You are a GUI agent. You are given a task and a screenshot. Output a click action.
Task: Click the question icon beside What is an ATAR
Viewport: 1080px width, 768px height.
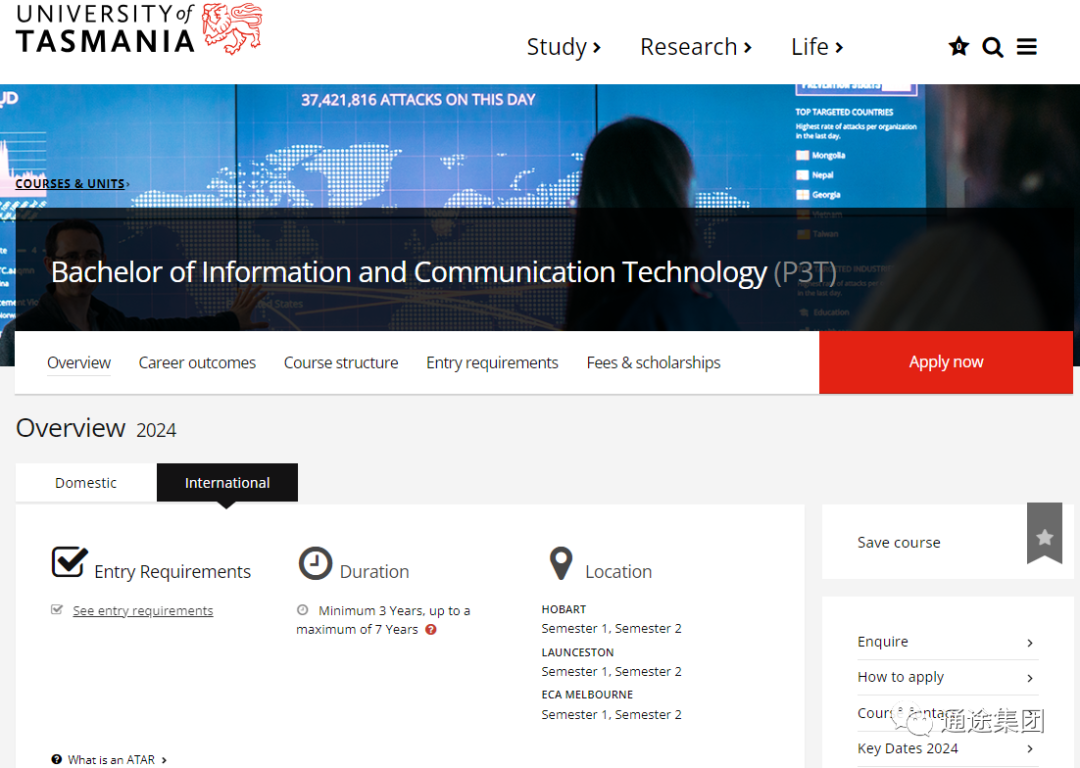point(56,759)
